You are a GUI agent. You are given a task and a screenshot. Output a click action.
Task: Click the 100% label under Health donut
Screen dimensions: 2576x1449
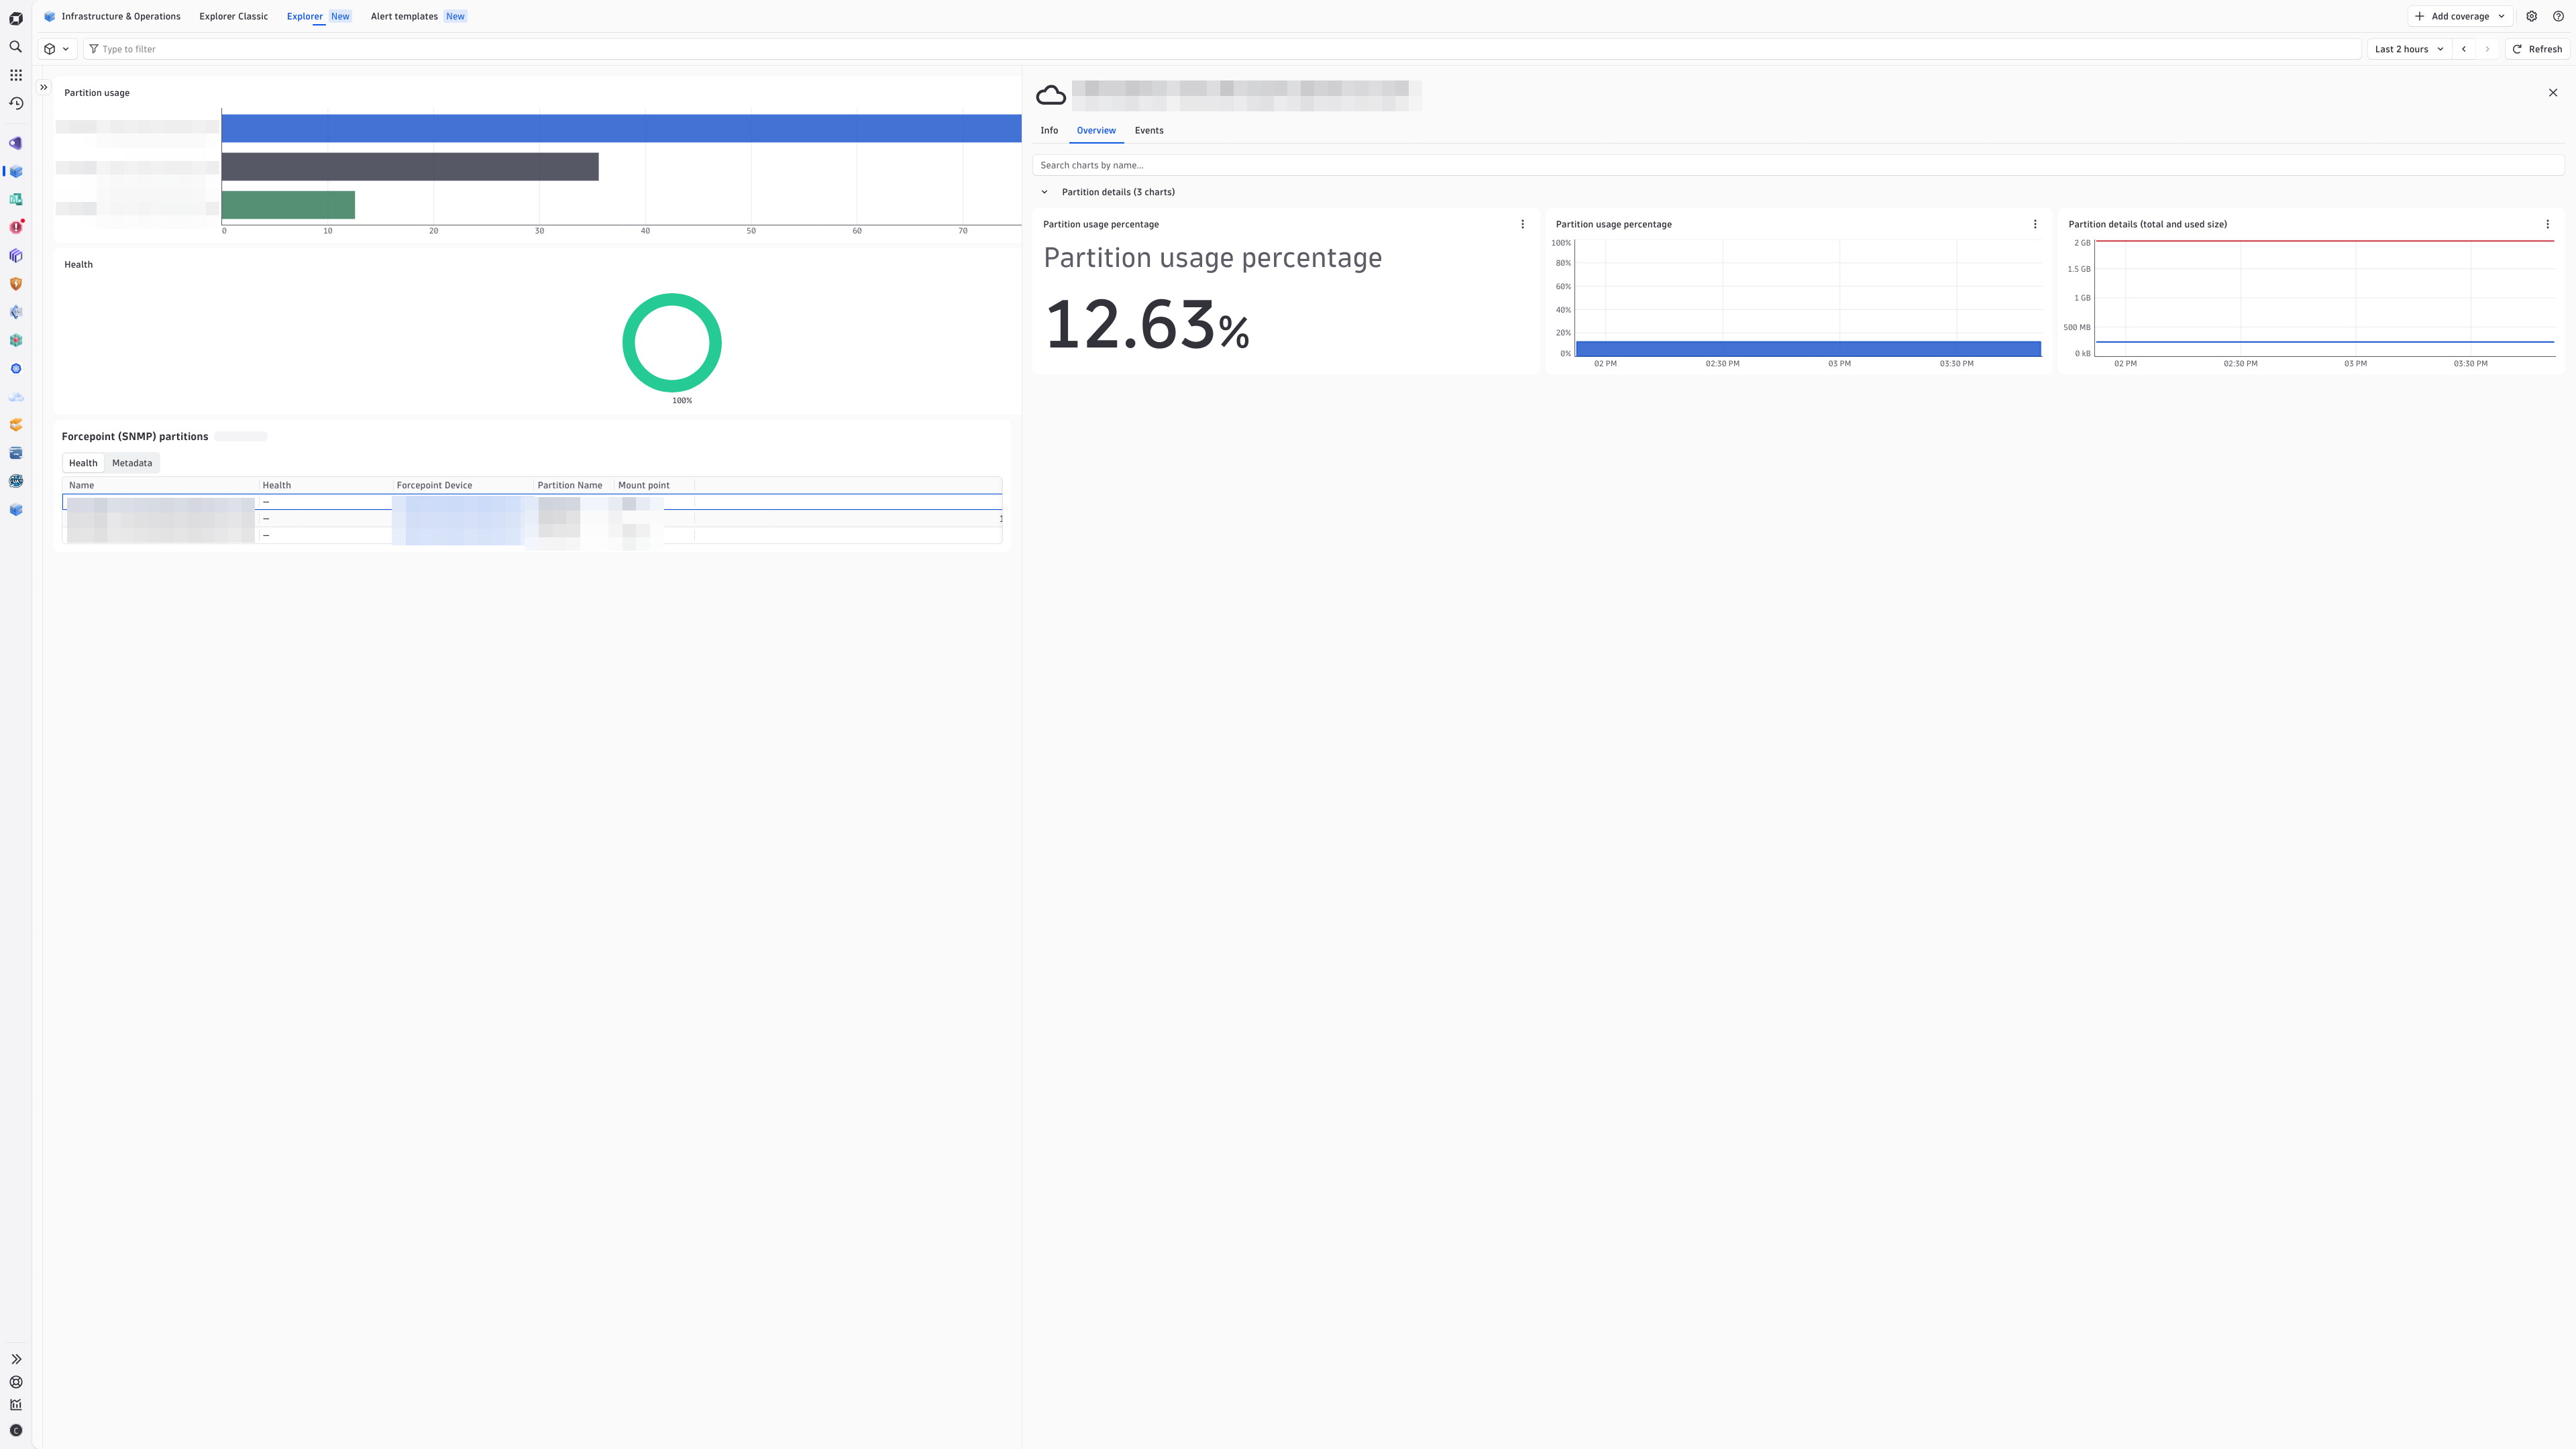(x=682, y=400)
